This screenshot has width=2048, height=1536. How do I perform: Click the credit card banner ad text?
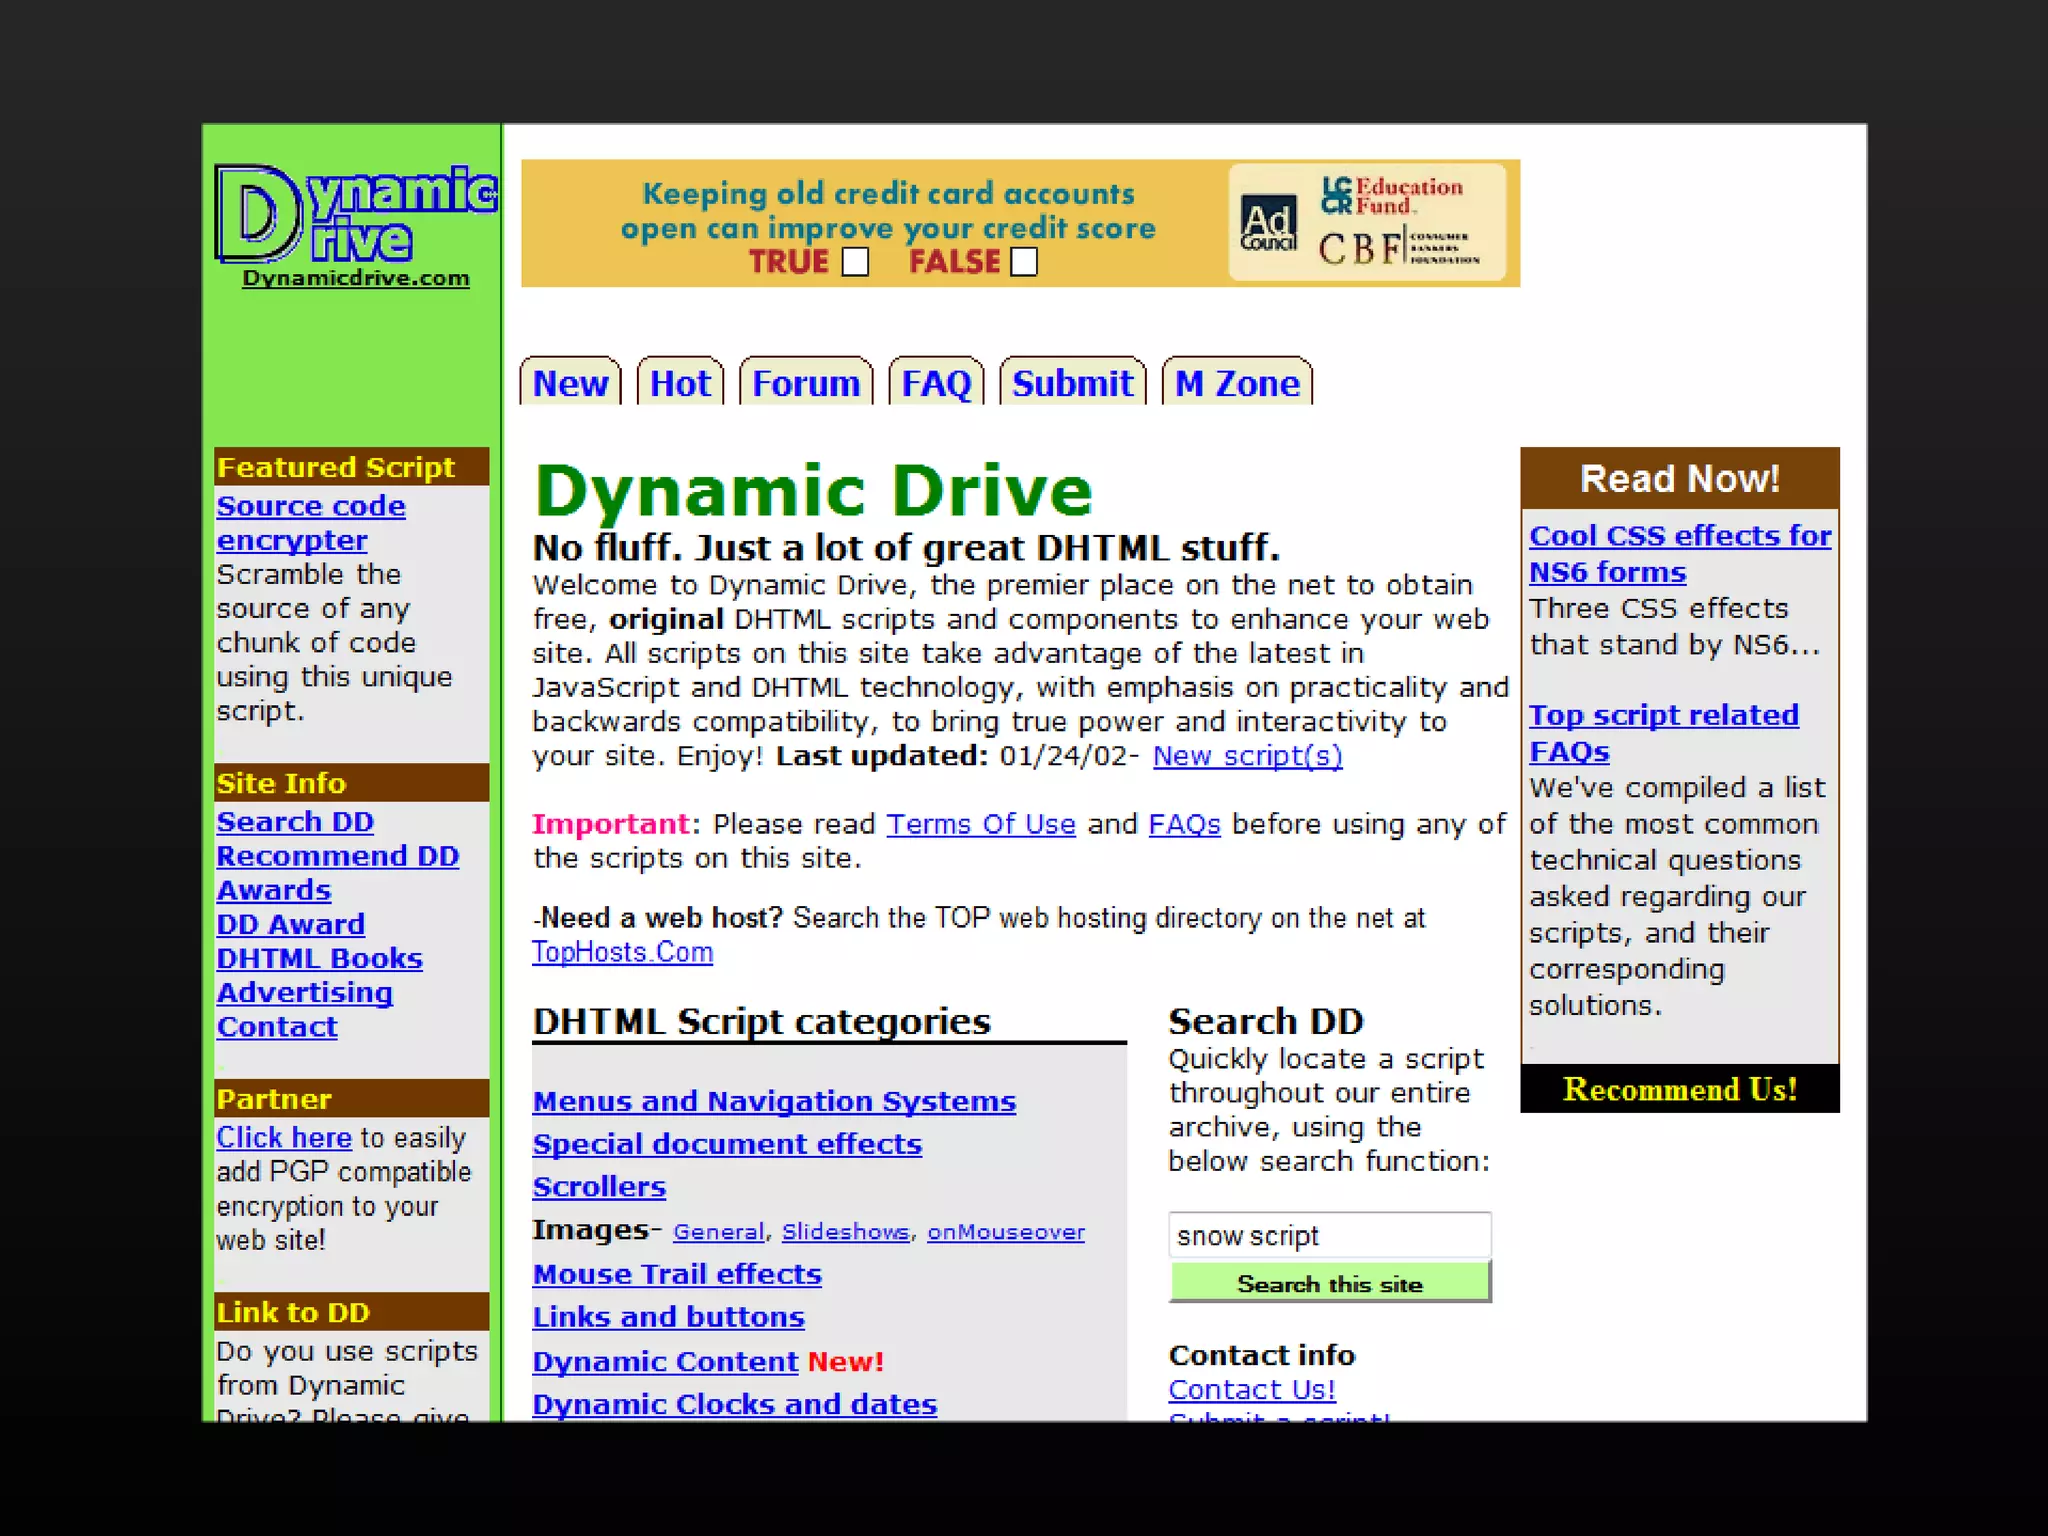pos(888,211)
